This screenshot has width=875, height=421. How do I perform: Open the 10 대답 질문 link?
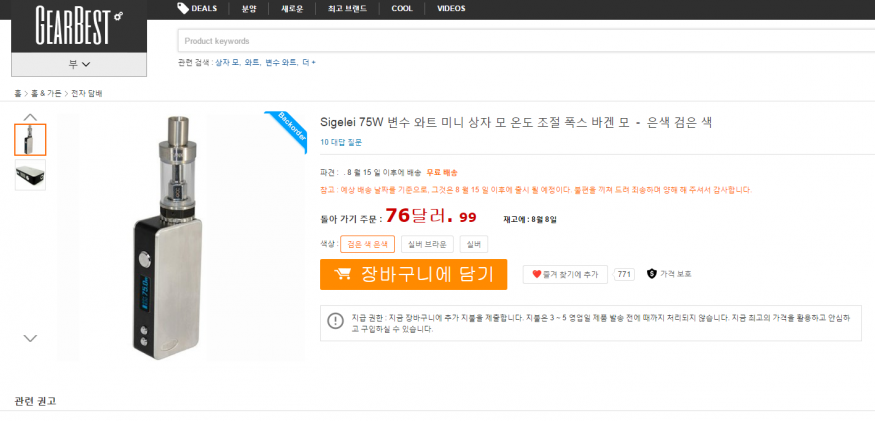340,142
